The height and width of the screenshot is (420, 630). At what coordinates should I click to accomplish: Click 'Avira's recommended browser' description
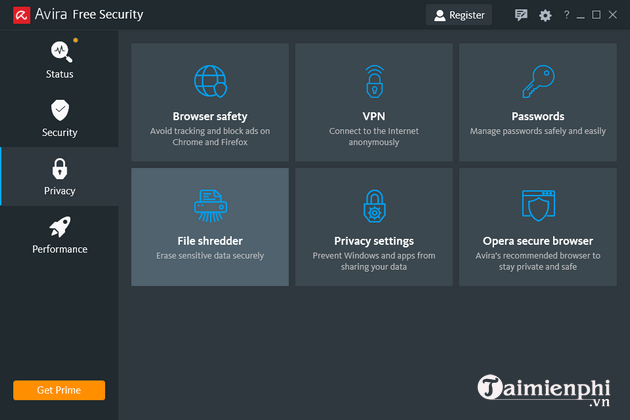(x=538, y=261)
